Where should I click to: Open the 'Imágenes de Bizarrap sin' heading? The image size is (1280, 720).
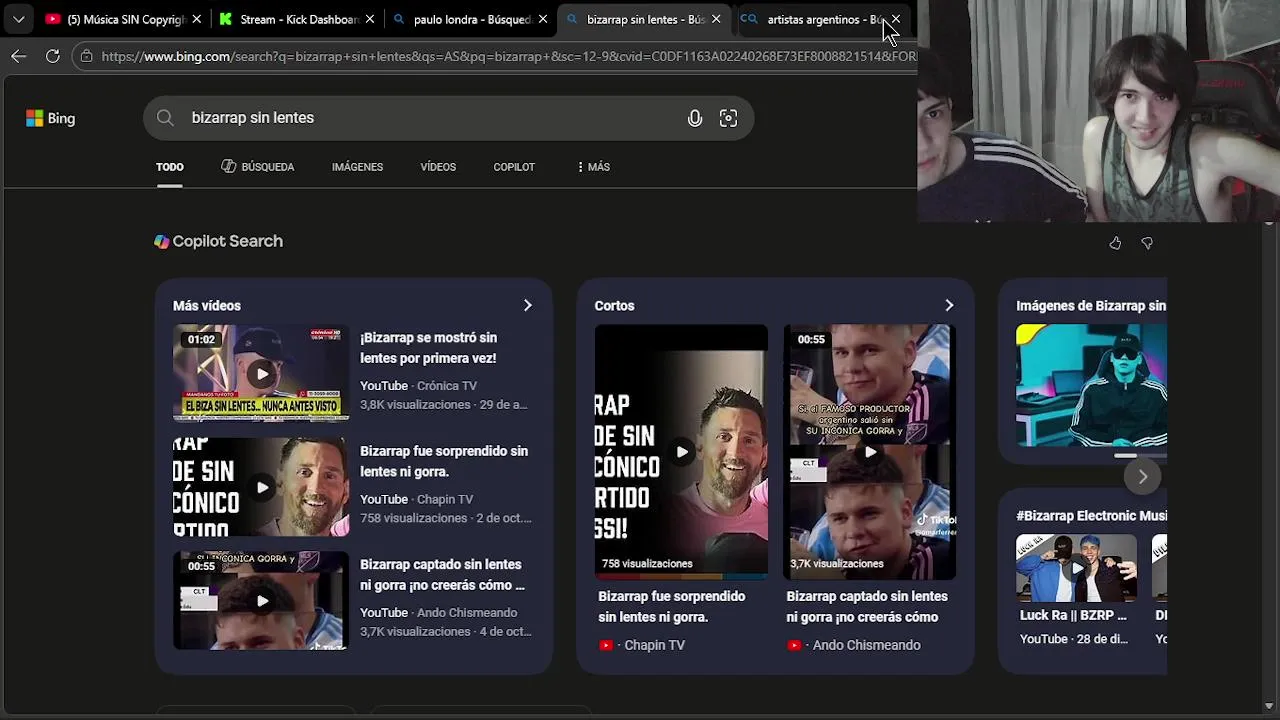click(1091, 306)
